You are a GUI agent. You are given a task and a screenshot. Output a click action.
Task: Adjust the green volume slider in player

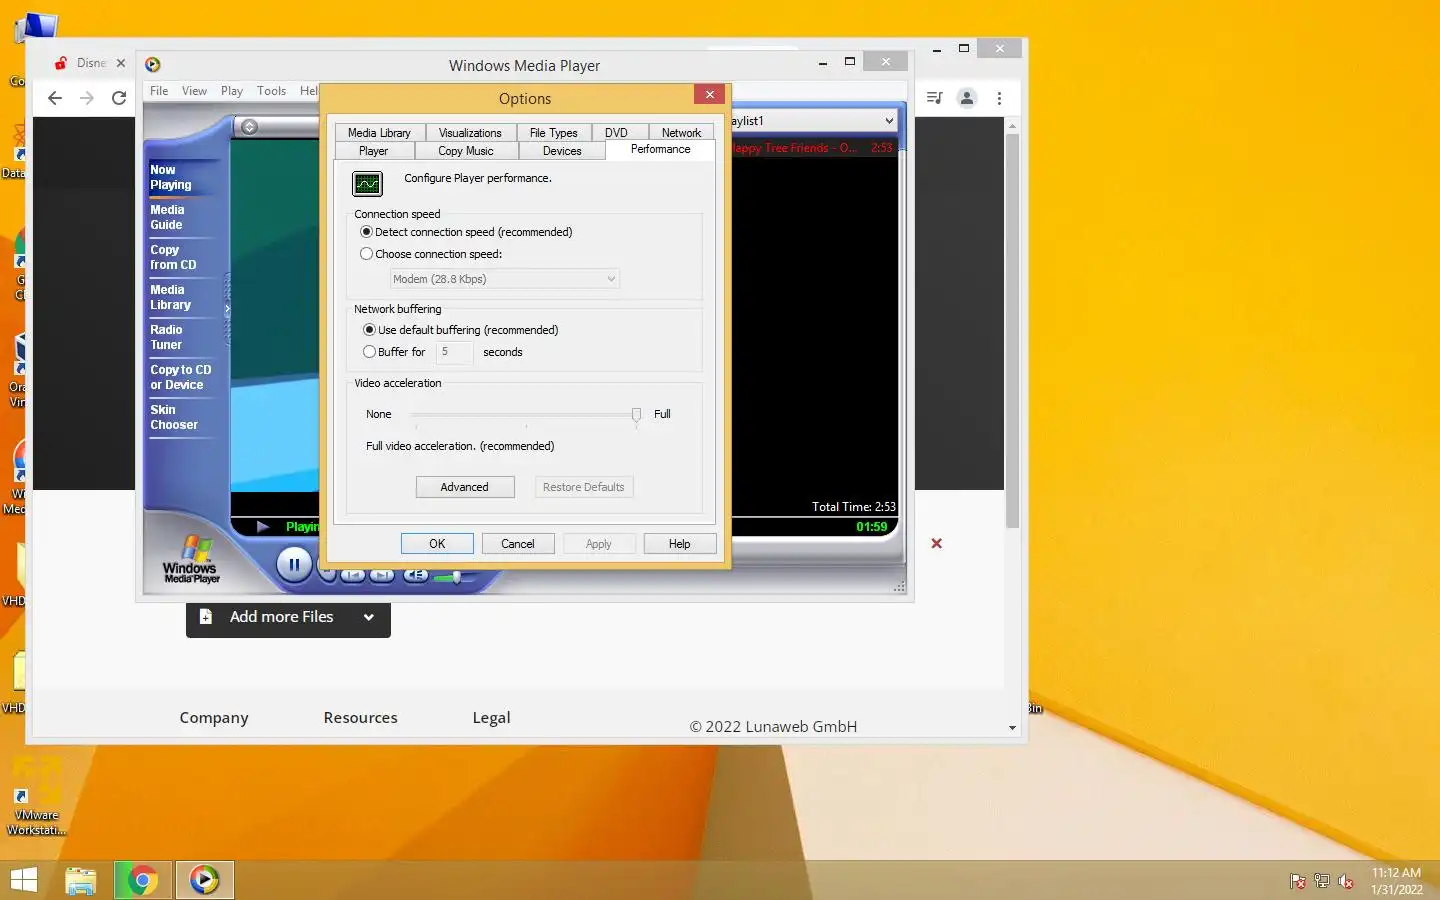pos(456,577)
